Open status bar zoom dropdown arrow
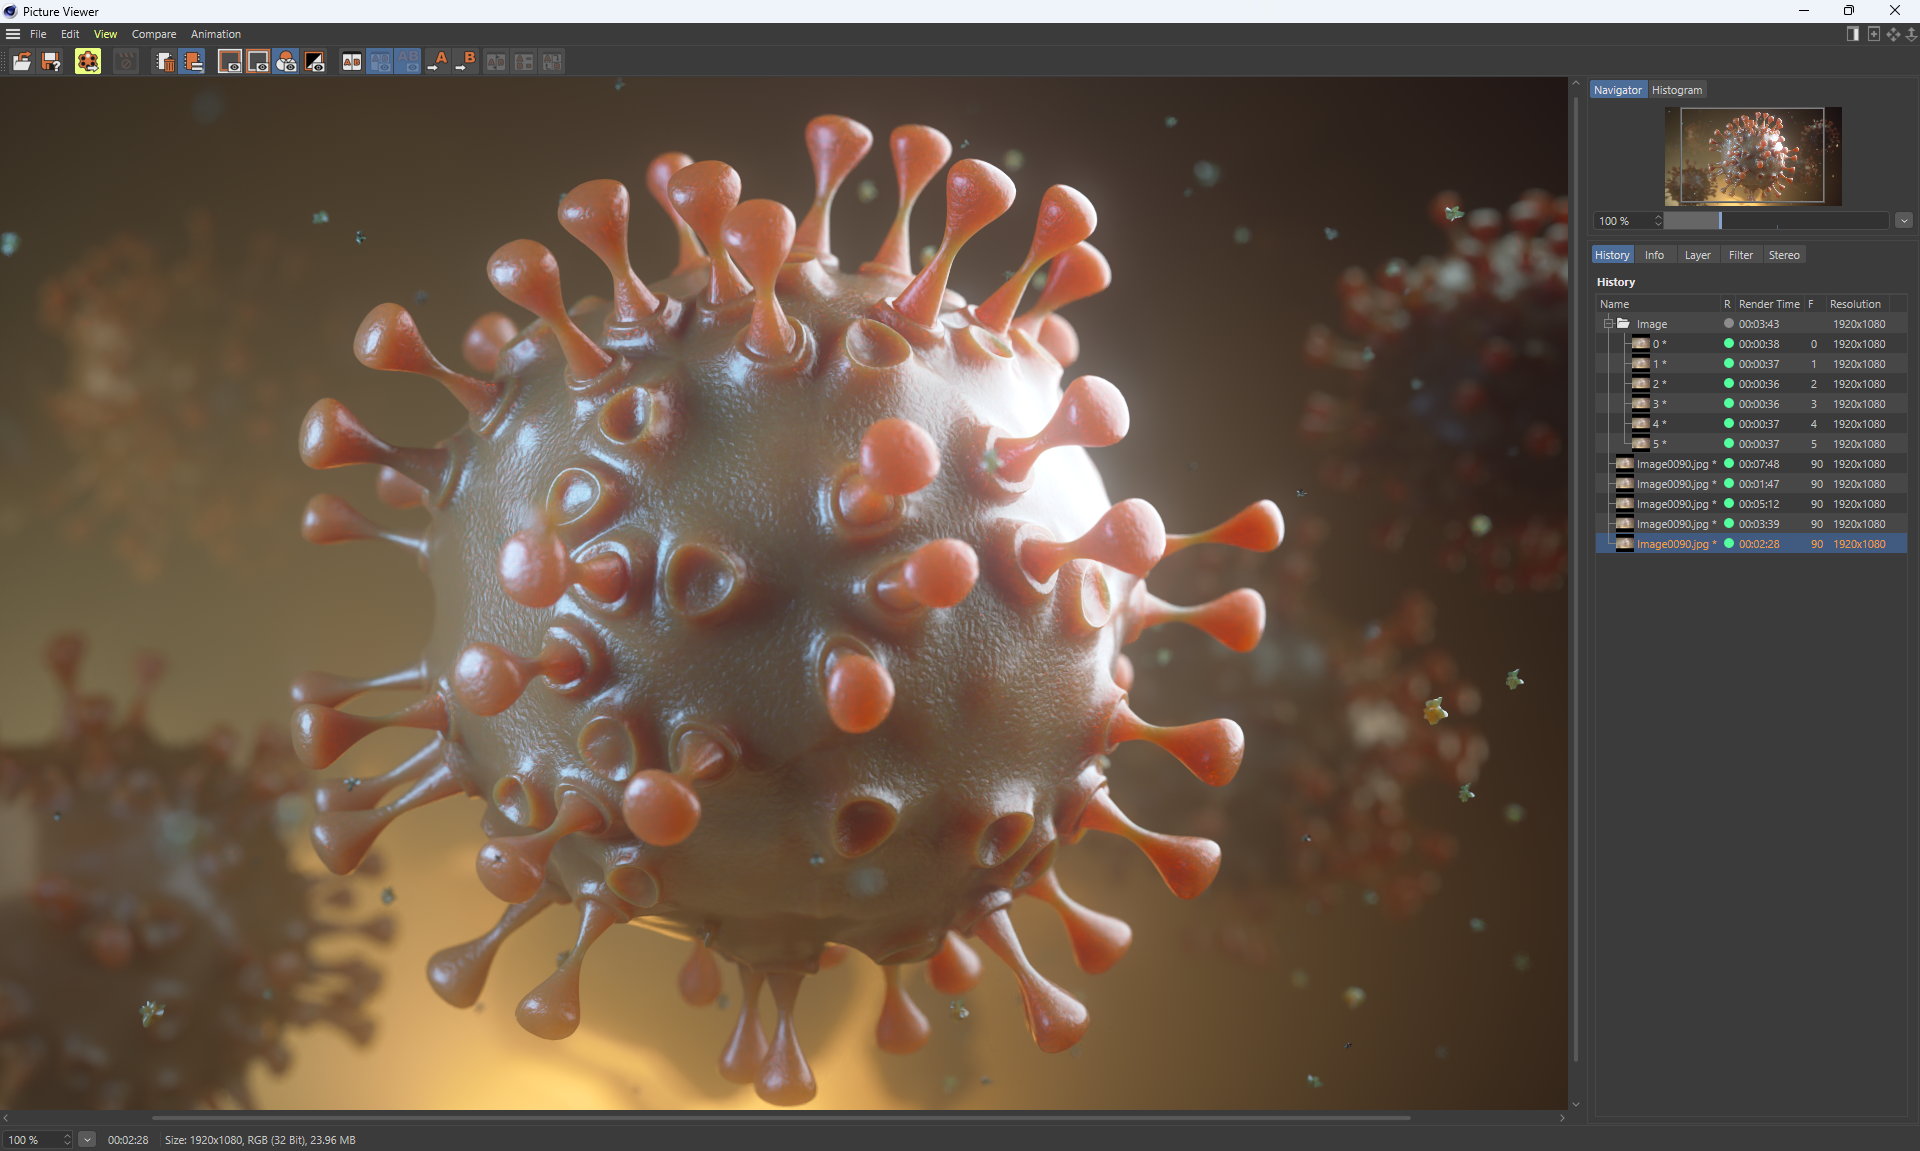The width and height of the screenshot is (1920, 1151). coord(87,1140)
